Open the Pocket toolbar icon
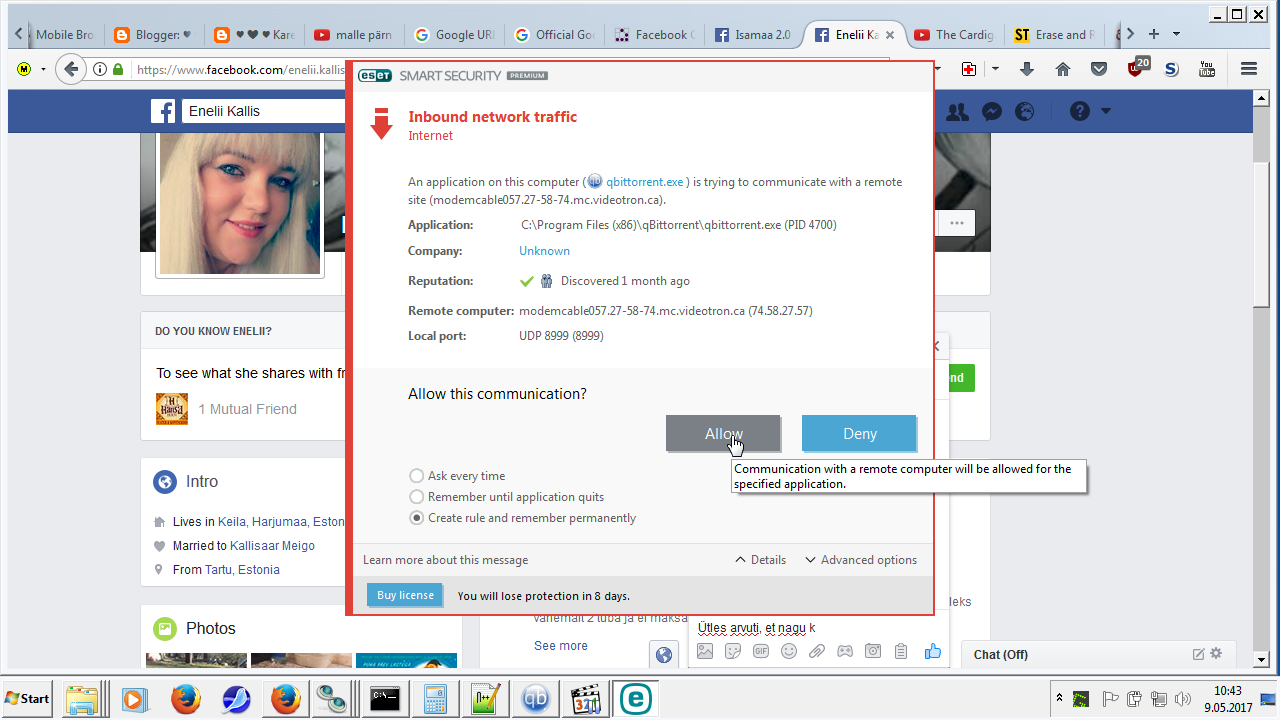Image resolution: width=1280 pixels, height=720 pixels. point(1099,69)
